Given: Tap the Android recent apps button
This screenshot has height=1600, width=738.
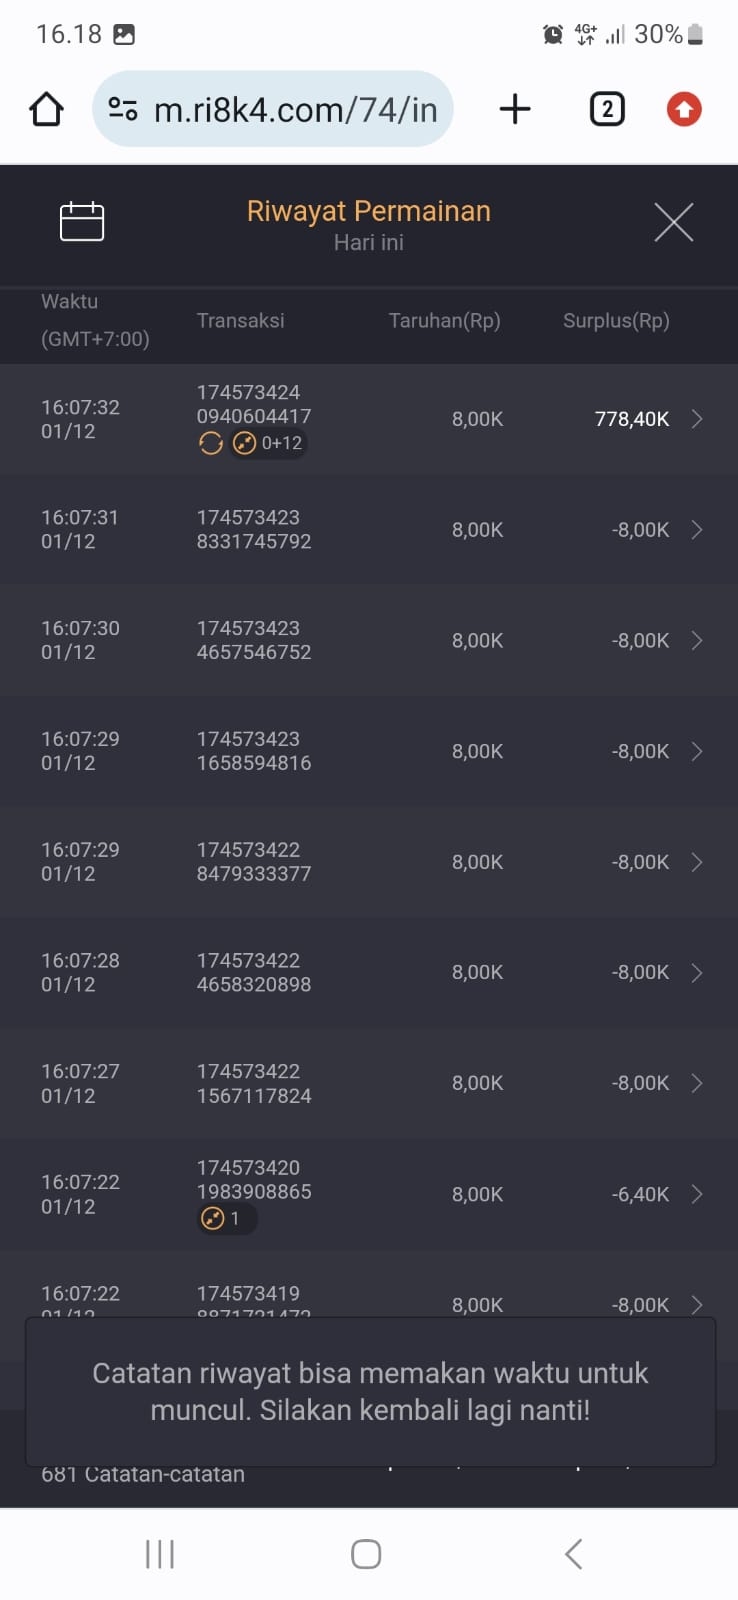Looking at the screenshot, I should (160, 1554).
